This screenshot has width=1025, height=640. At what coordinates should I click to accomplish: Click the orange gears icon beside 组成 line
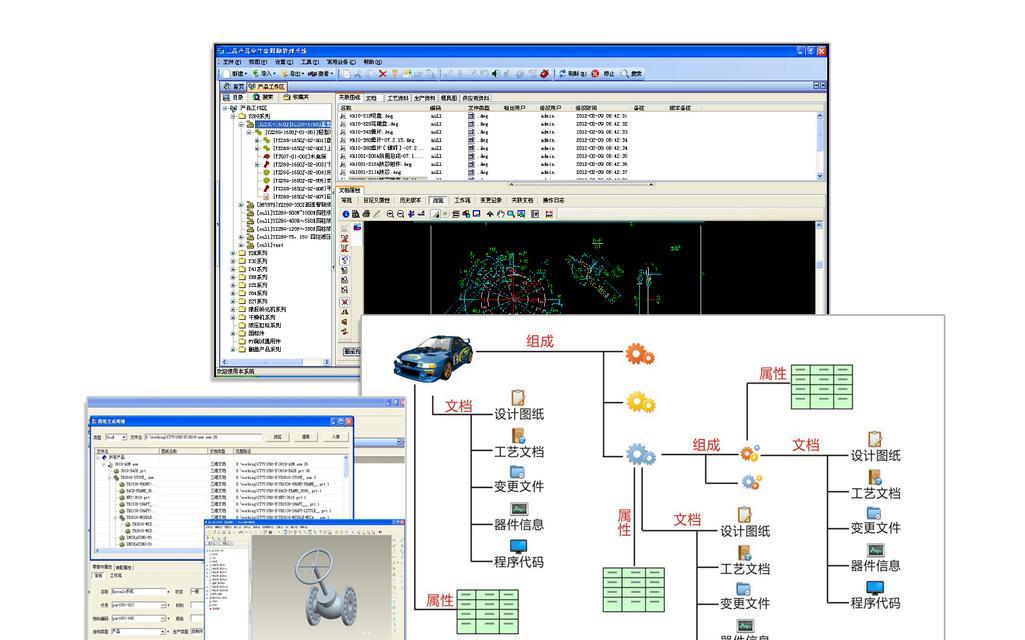click(x=639, y=354)
